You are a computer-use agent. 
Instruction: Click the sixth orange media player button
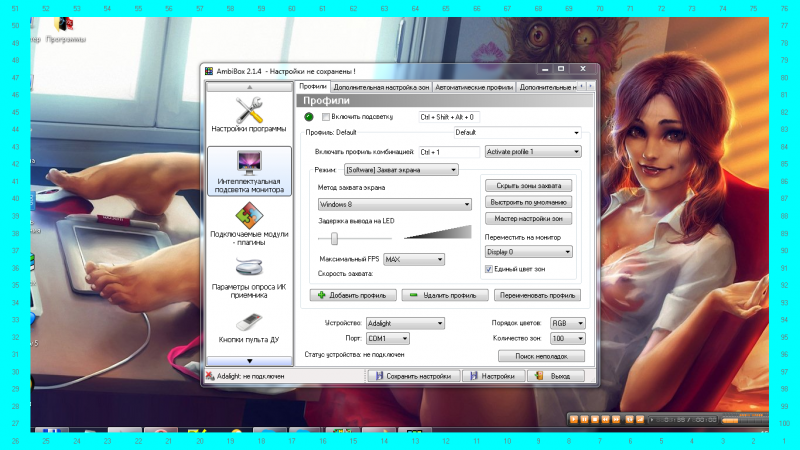(x=630, y=419)
